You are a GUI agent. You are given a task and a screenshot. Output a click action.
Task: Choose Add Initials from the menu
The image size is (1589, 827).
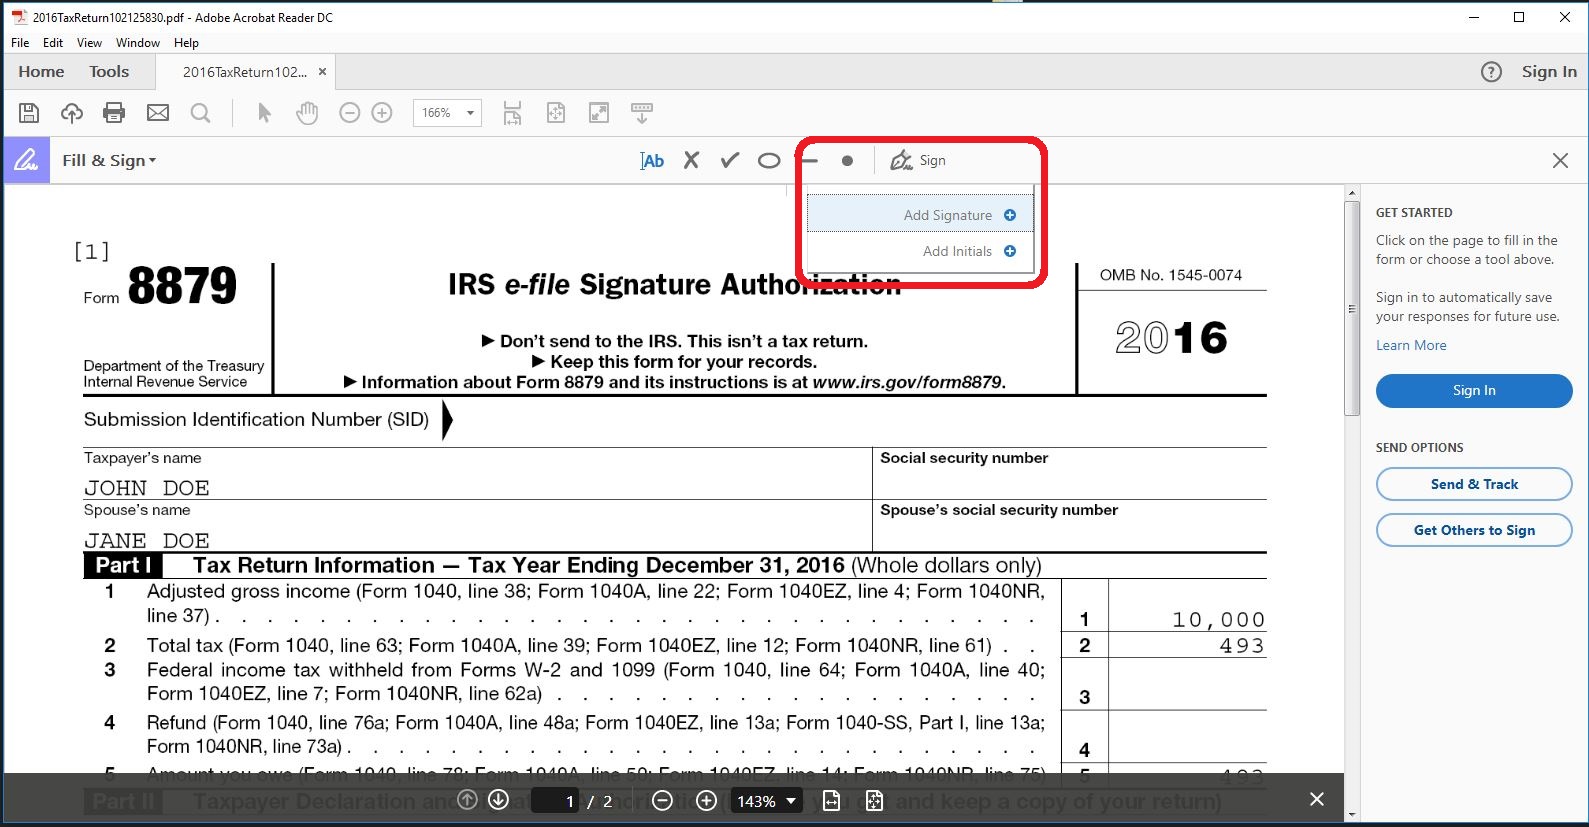coord(920,251)
